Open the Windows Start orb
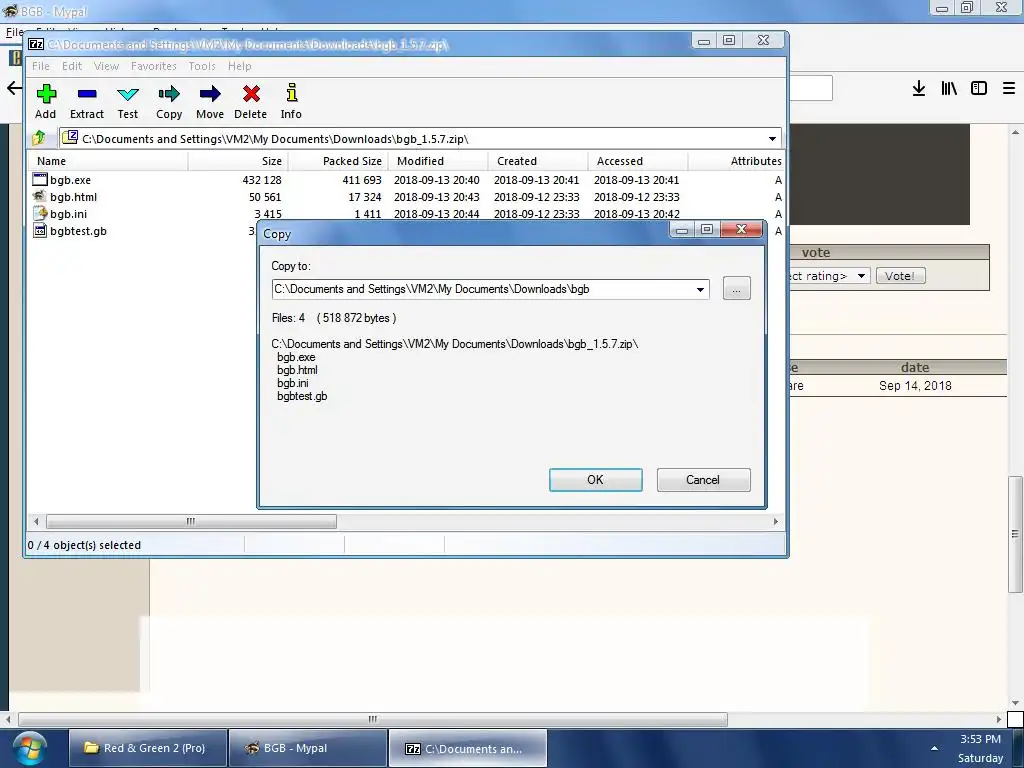This screenshot has height=768, width=1024. pos(30,748)
